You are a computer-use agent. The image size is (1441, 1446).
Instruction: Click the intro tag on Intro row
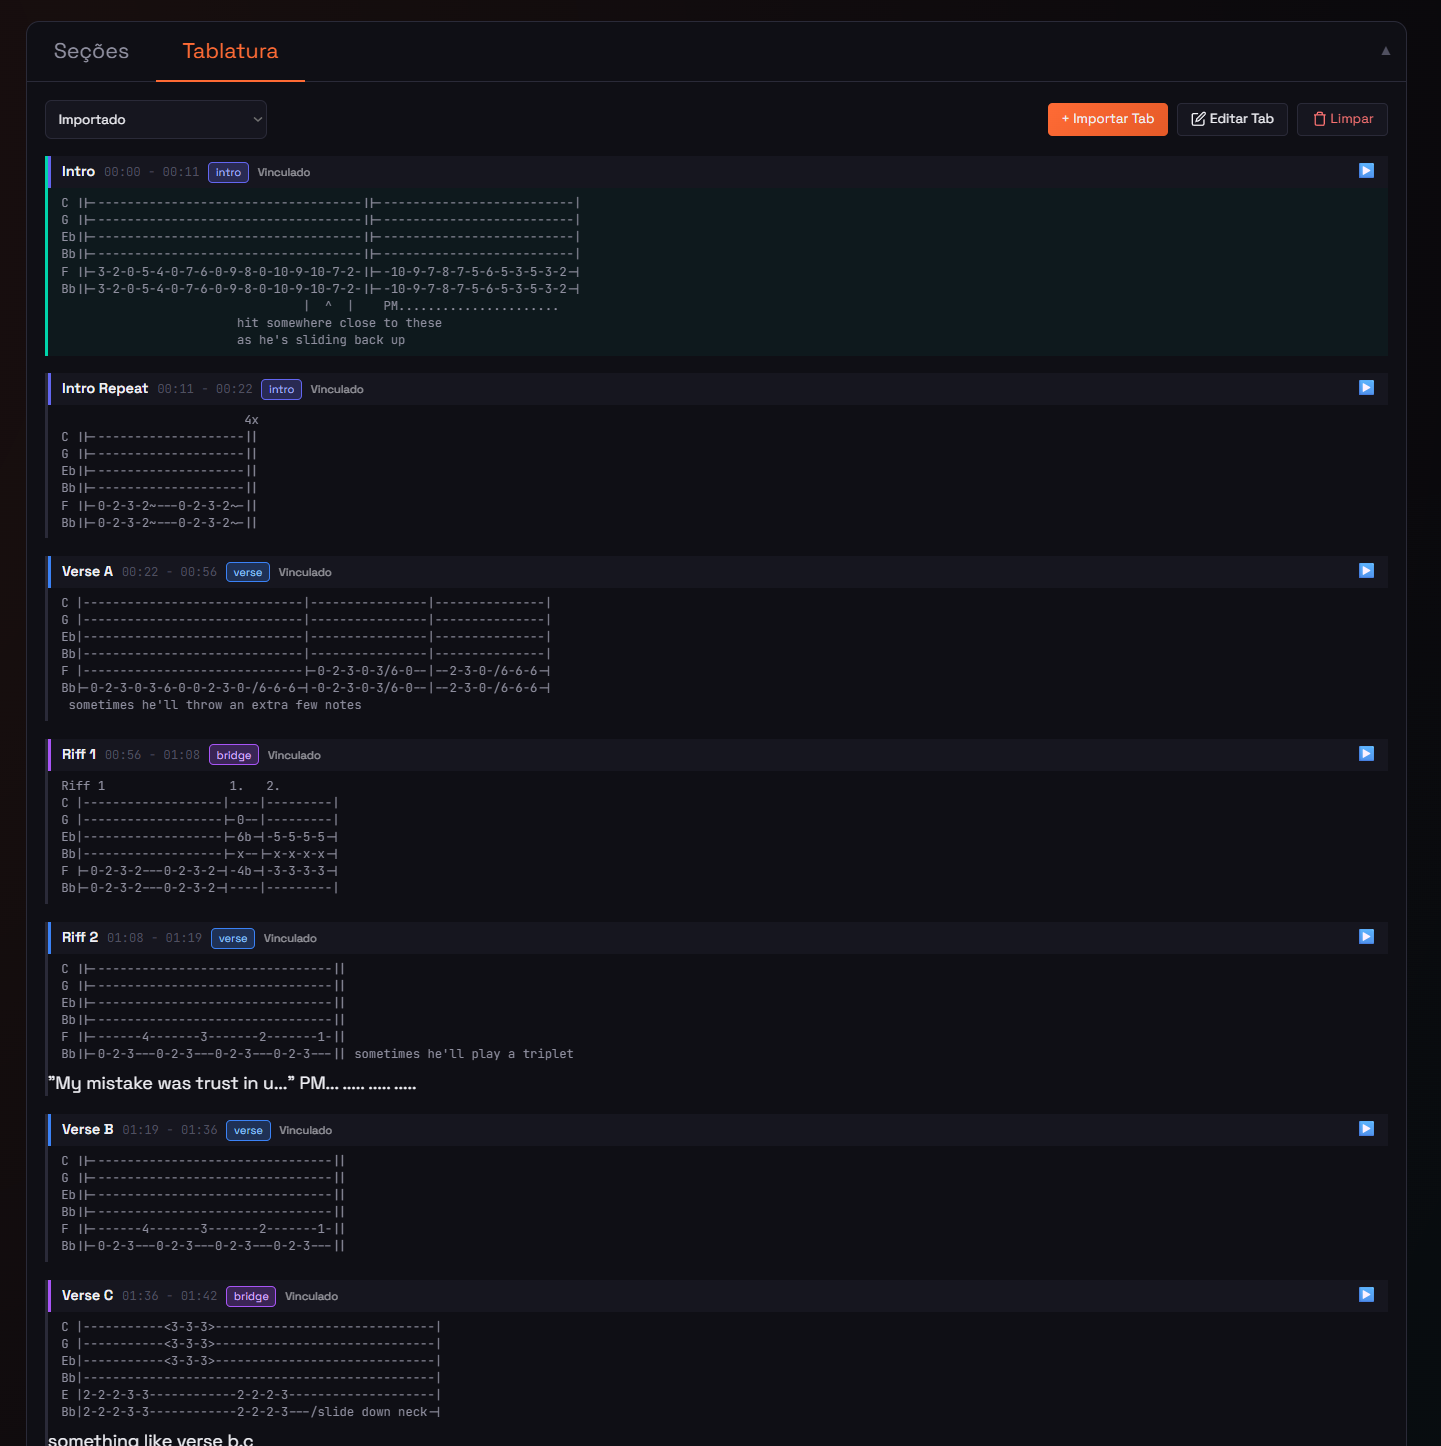(228, 172)
